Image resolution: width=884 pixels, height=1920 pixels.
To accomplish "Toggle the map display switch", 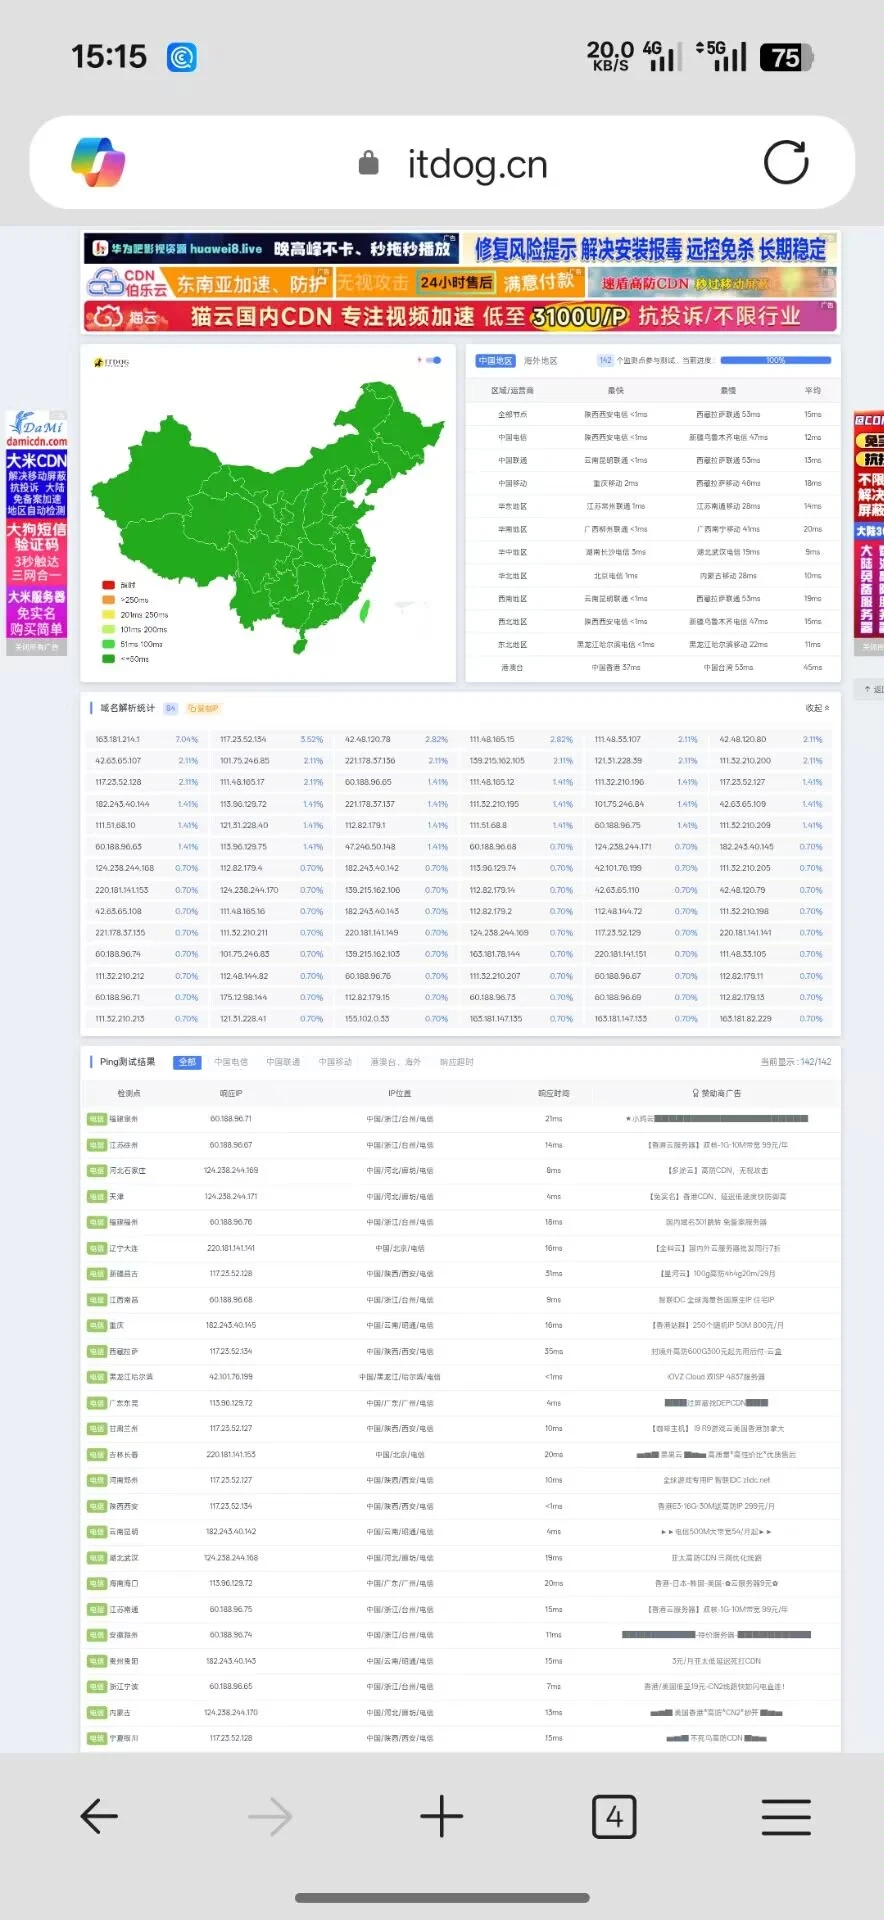I will click(434, 360).
